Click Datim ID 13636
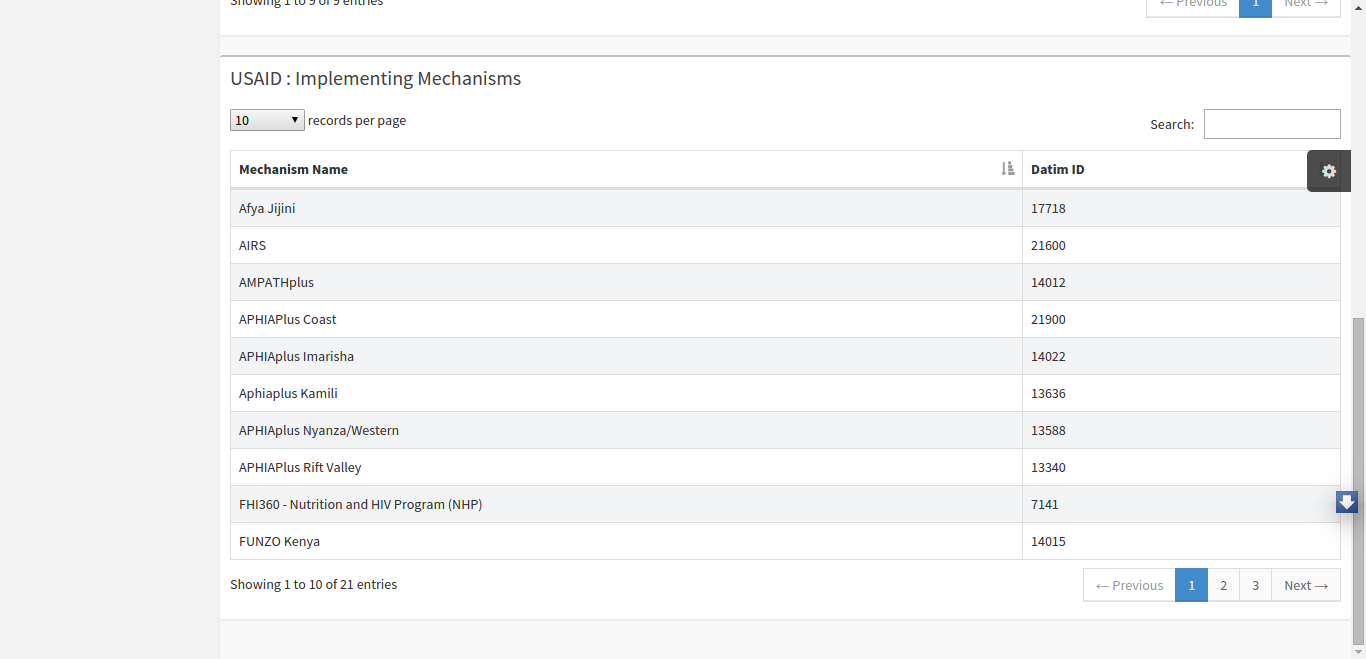 (x=1048, y=393)
